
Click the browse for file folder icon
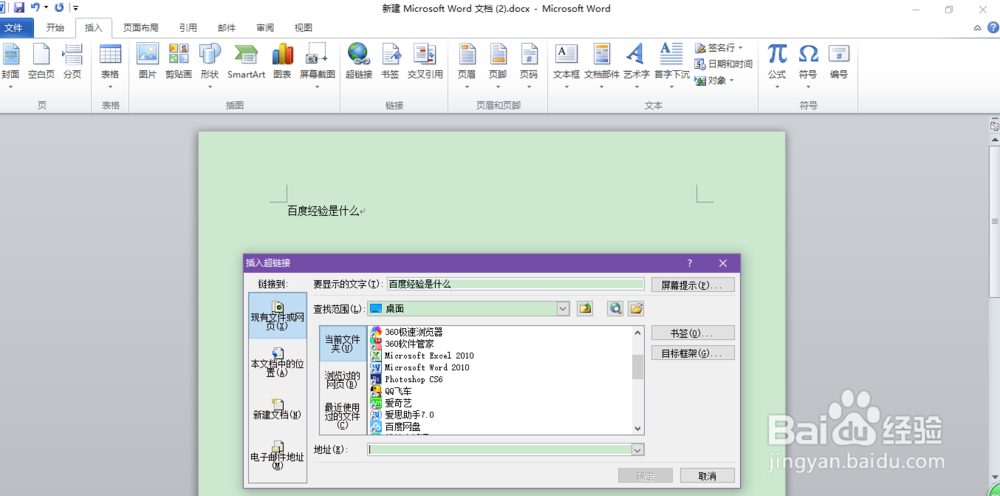point(635,309)
